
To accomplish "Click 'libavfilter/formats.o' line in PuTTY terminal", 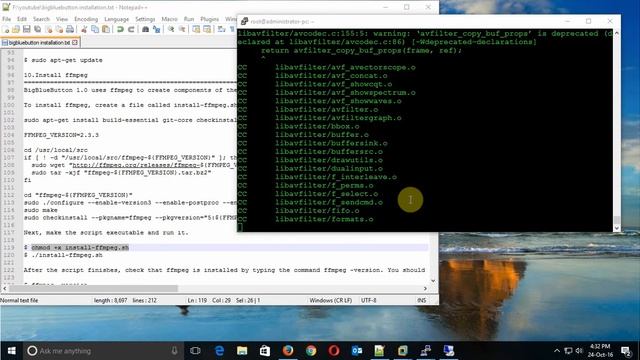I will [324, 219].
